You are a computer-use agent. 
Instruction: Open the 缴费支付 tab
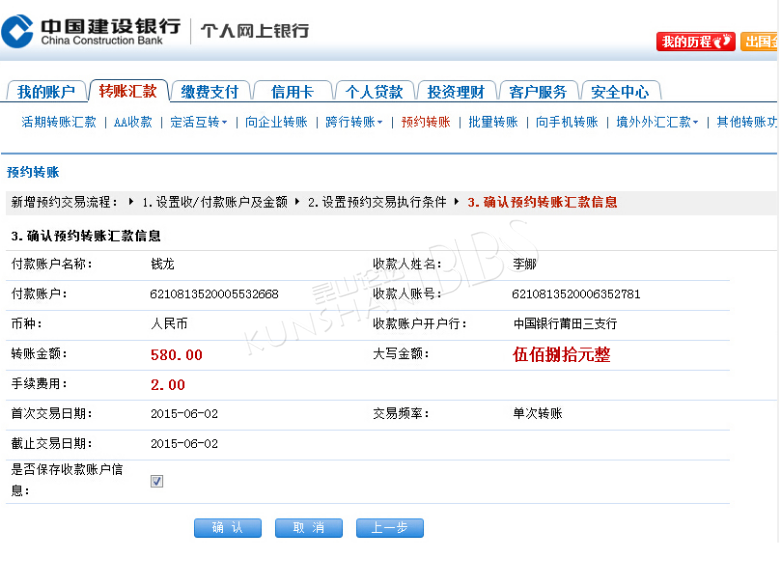210,92
